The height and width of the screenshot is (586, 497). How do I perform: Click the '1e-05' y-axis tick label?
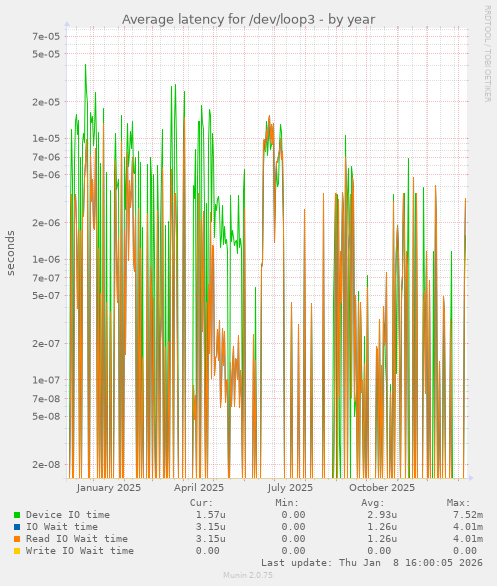pos(46,139)
